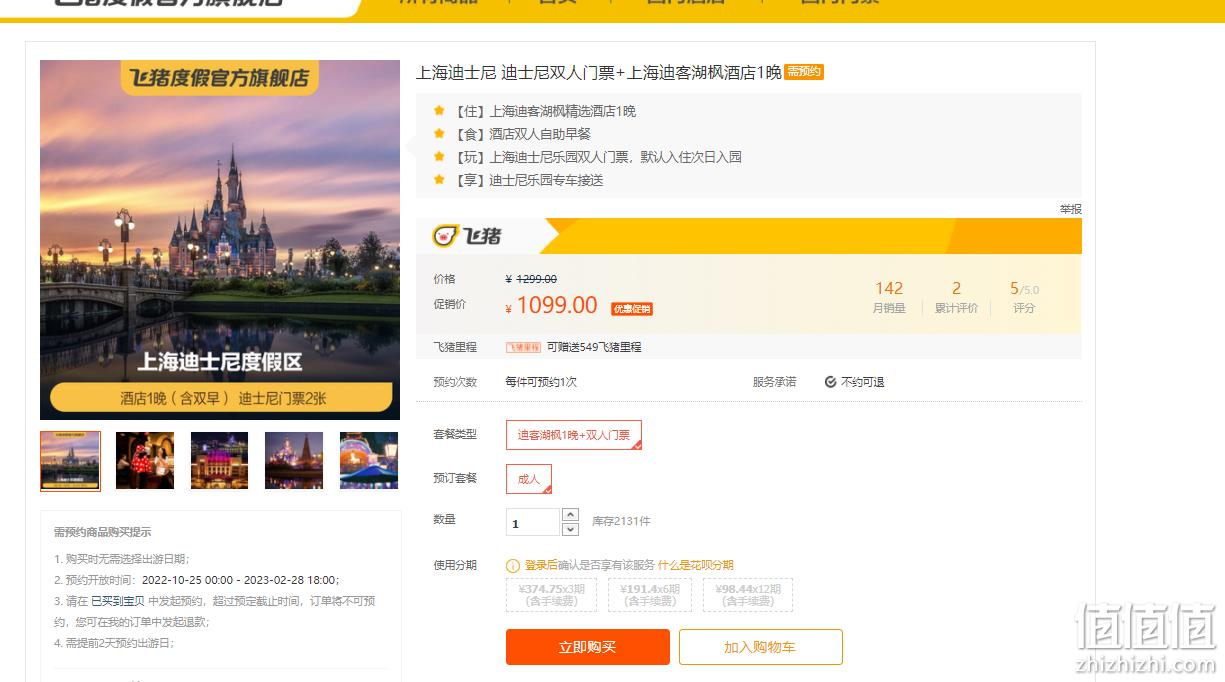This screenshot has height=682, width=1225.
Task: Select the 成人 booking option
Action: (529, 479)
